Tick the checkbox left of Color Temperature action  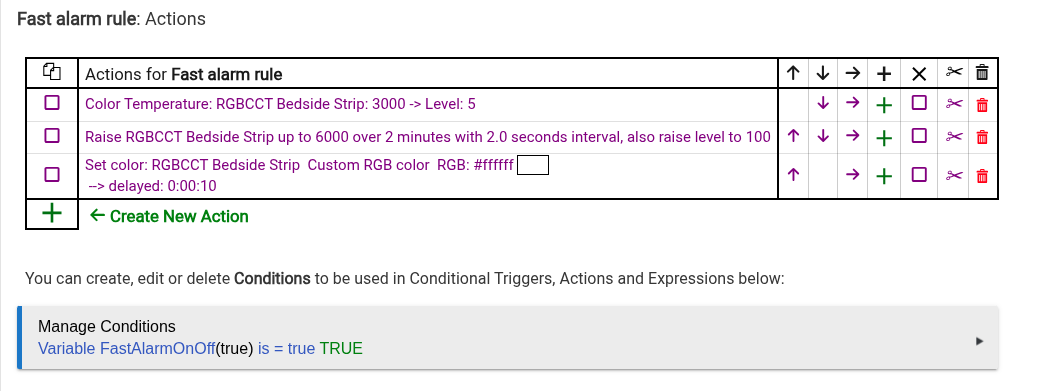tap(52, 103)
